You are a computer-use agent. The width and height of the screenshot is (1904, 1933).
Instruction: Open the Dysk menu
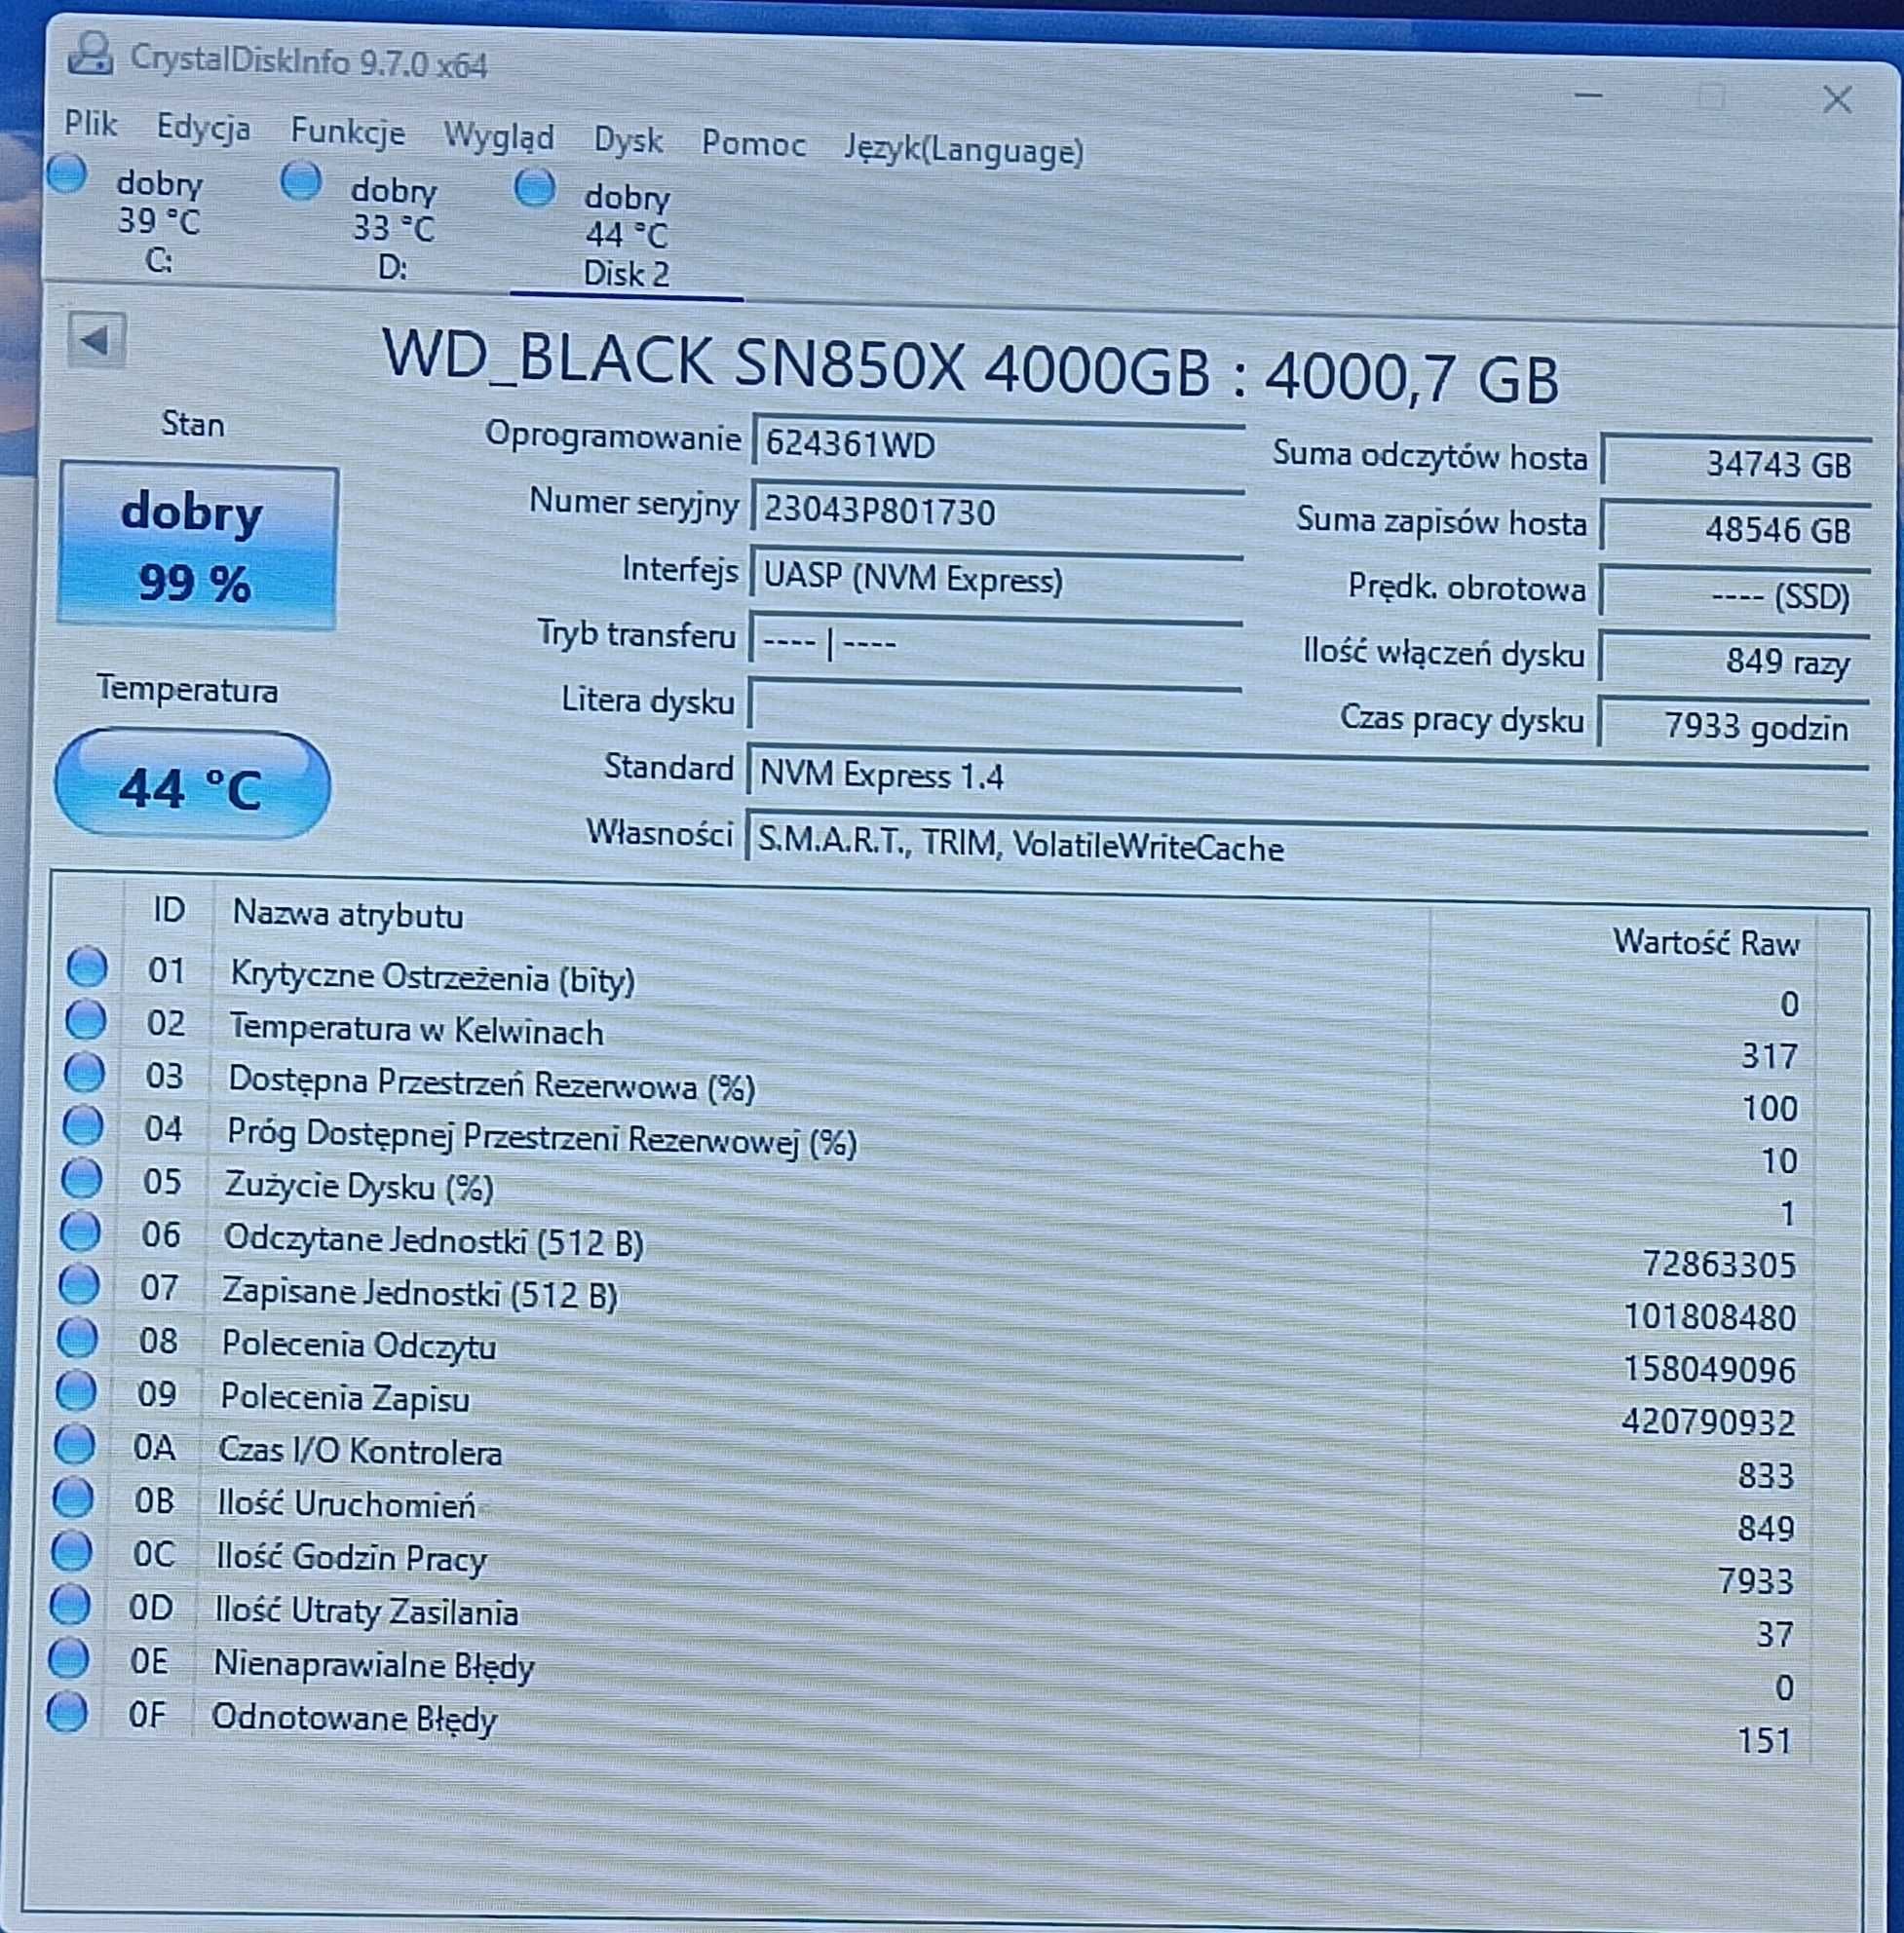pos(628,140)
